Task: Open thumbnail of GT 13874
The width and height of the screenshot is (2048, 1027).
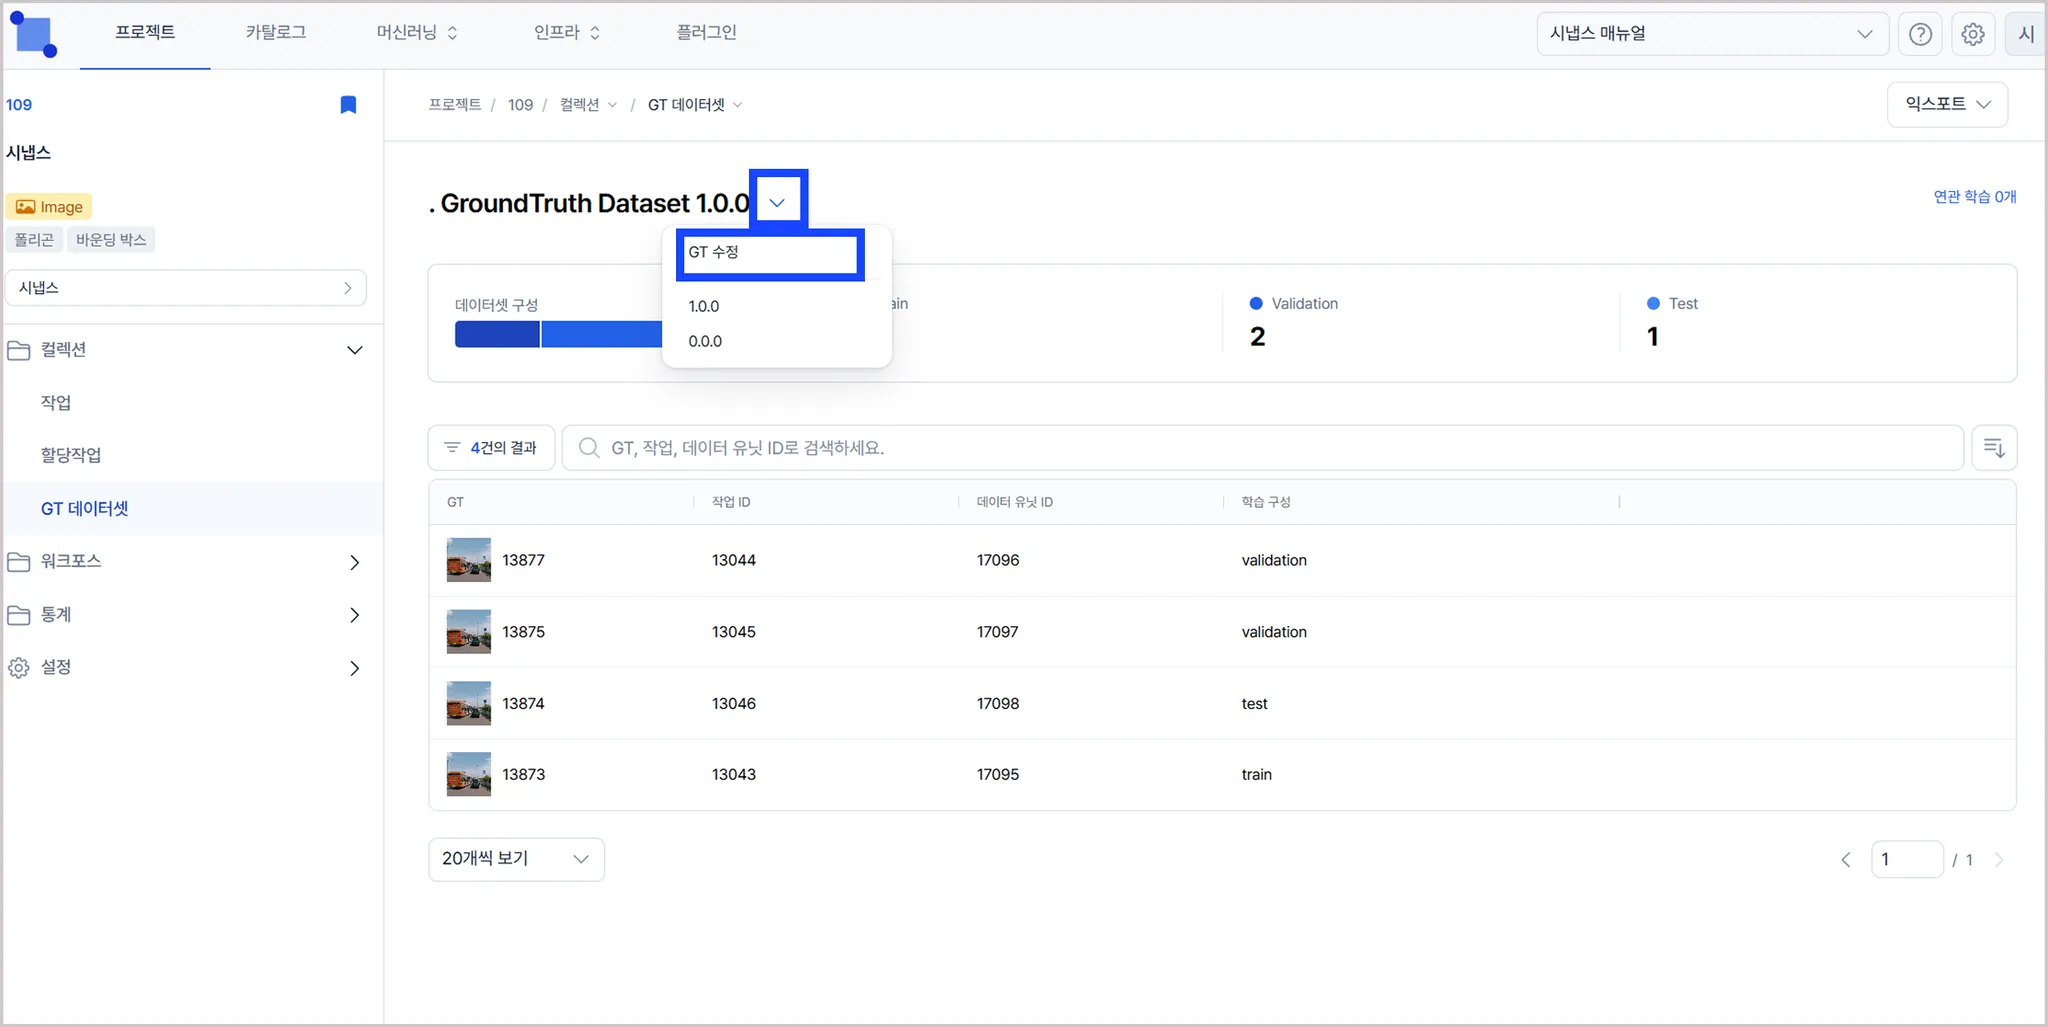Action: point(468,703)
